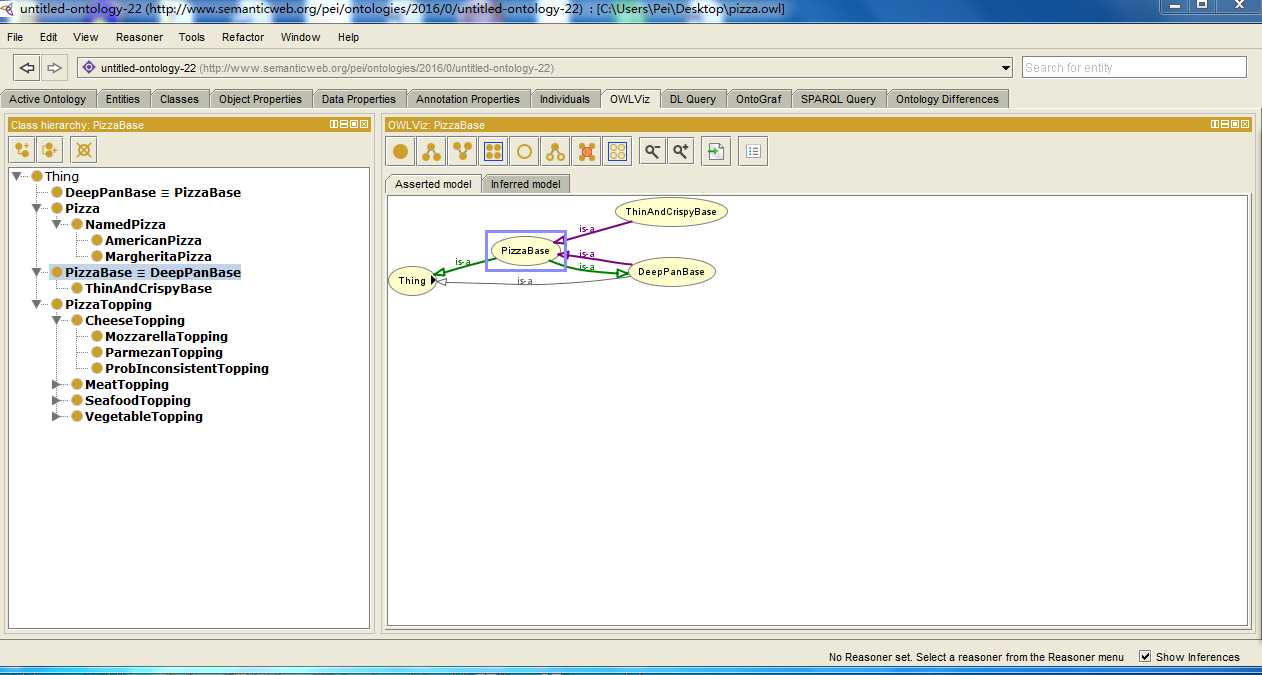Switch to the Asserted model tab
1262x675 pixels.
click(433, 184)
